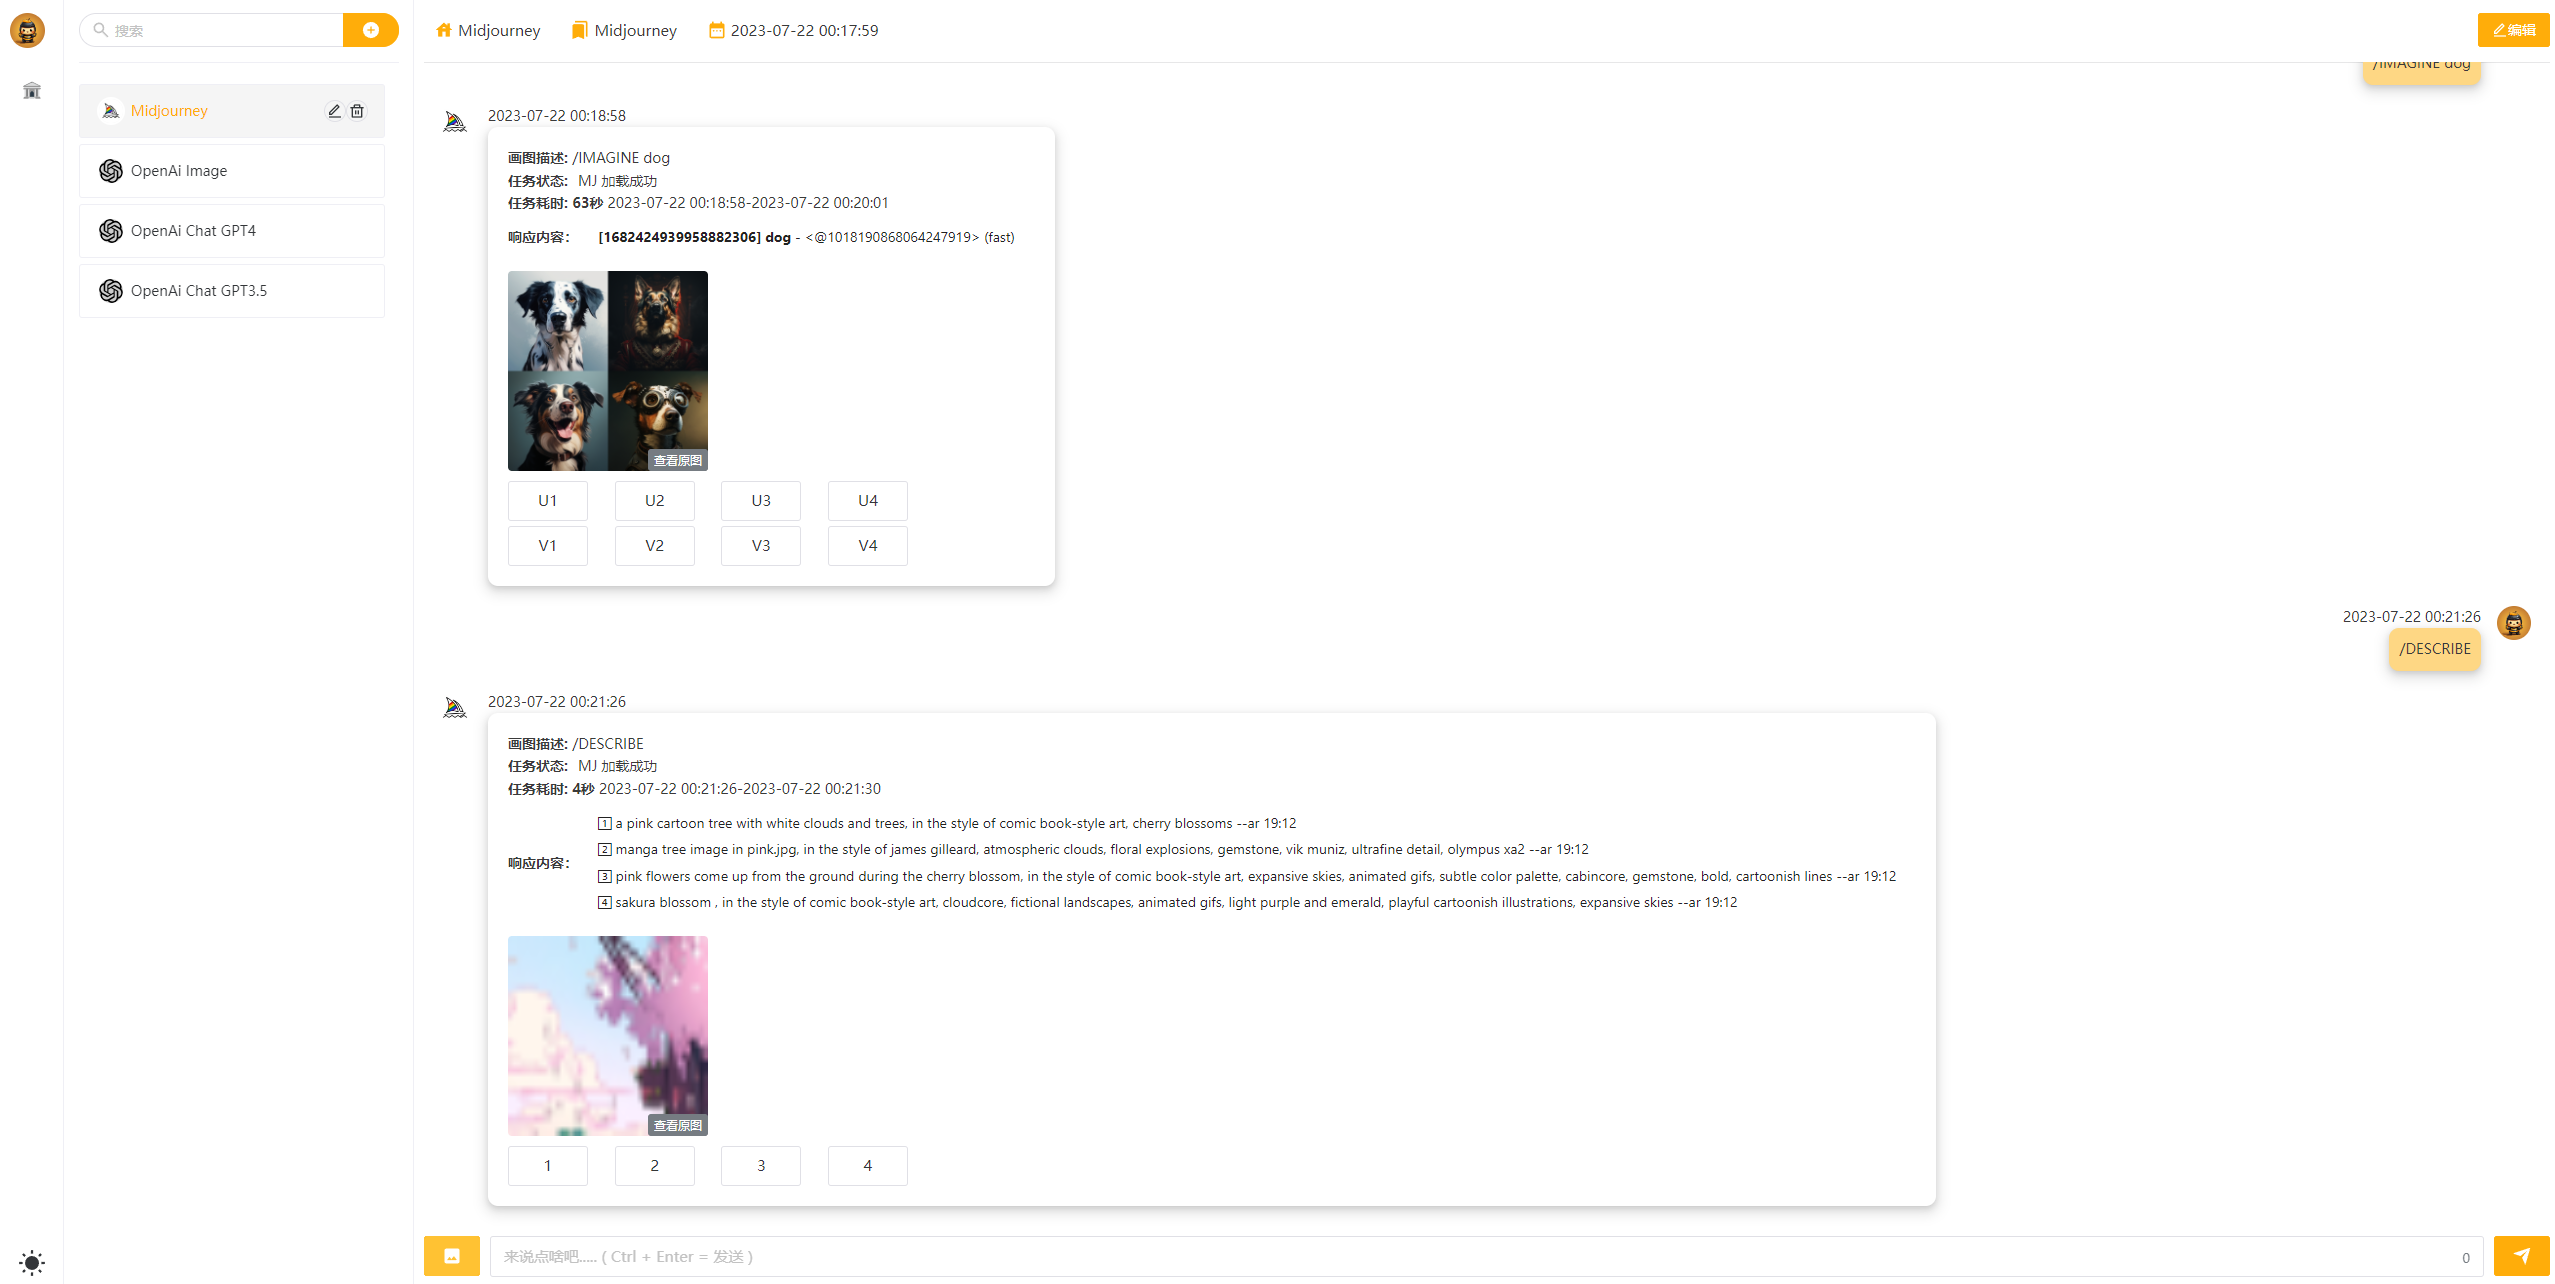This screenshot has height=1284, width=2555.
Task: Open the museum building sidebar icon
Action: pos(32,91)
